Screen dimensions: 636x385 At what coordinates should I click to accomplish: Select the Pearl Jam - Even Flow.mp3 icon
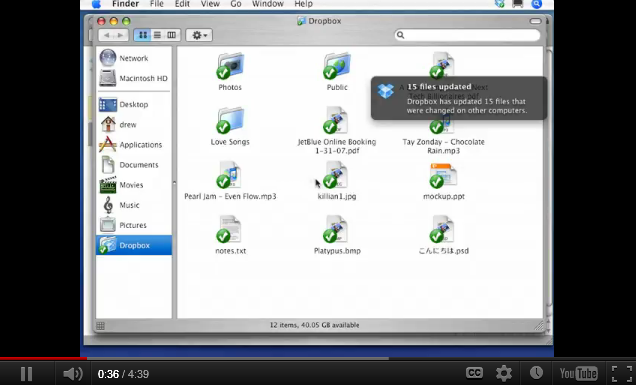coord(230,175)
